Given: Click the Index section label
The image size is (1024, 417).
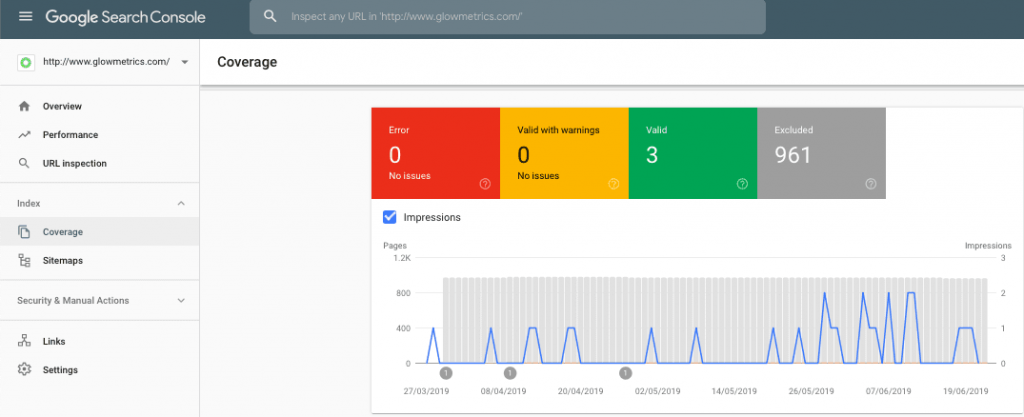Looking at the screenshot, I should [x=29, y=204].
